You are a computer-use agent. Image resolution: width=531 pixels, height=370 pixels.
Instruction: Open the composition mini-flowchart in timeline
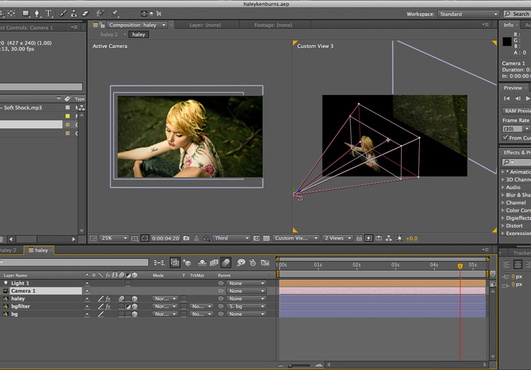159,262
